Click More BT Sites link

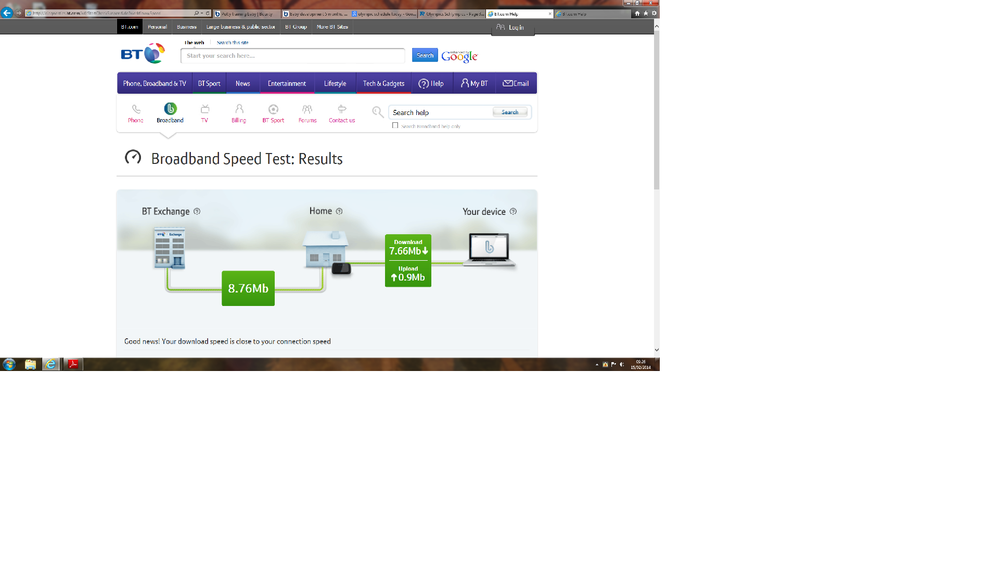[x=333, y=27]
